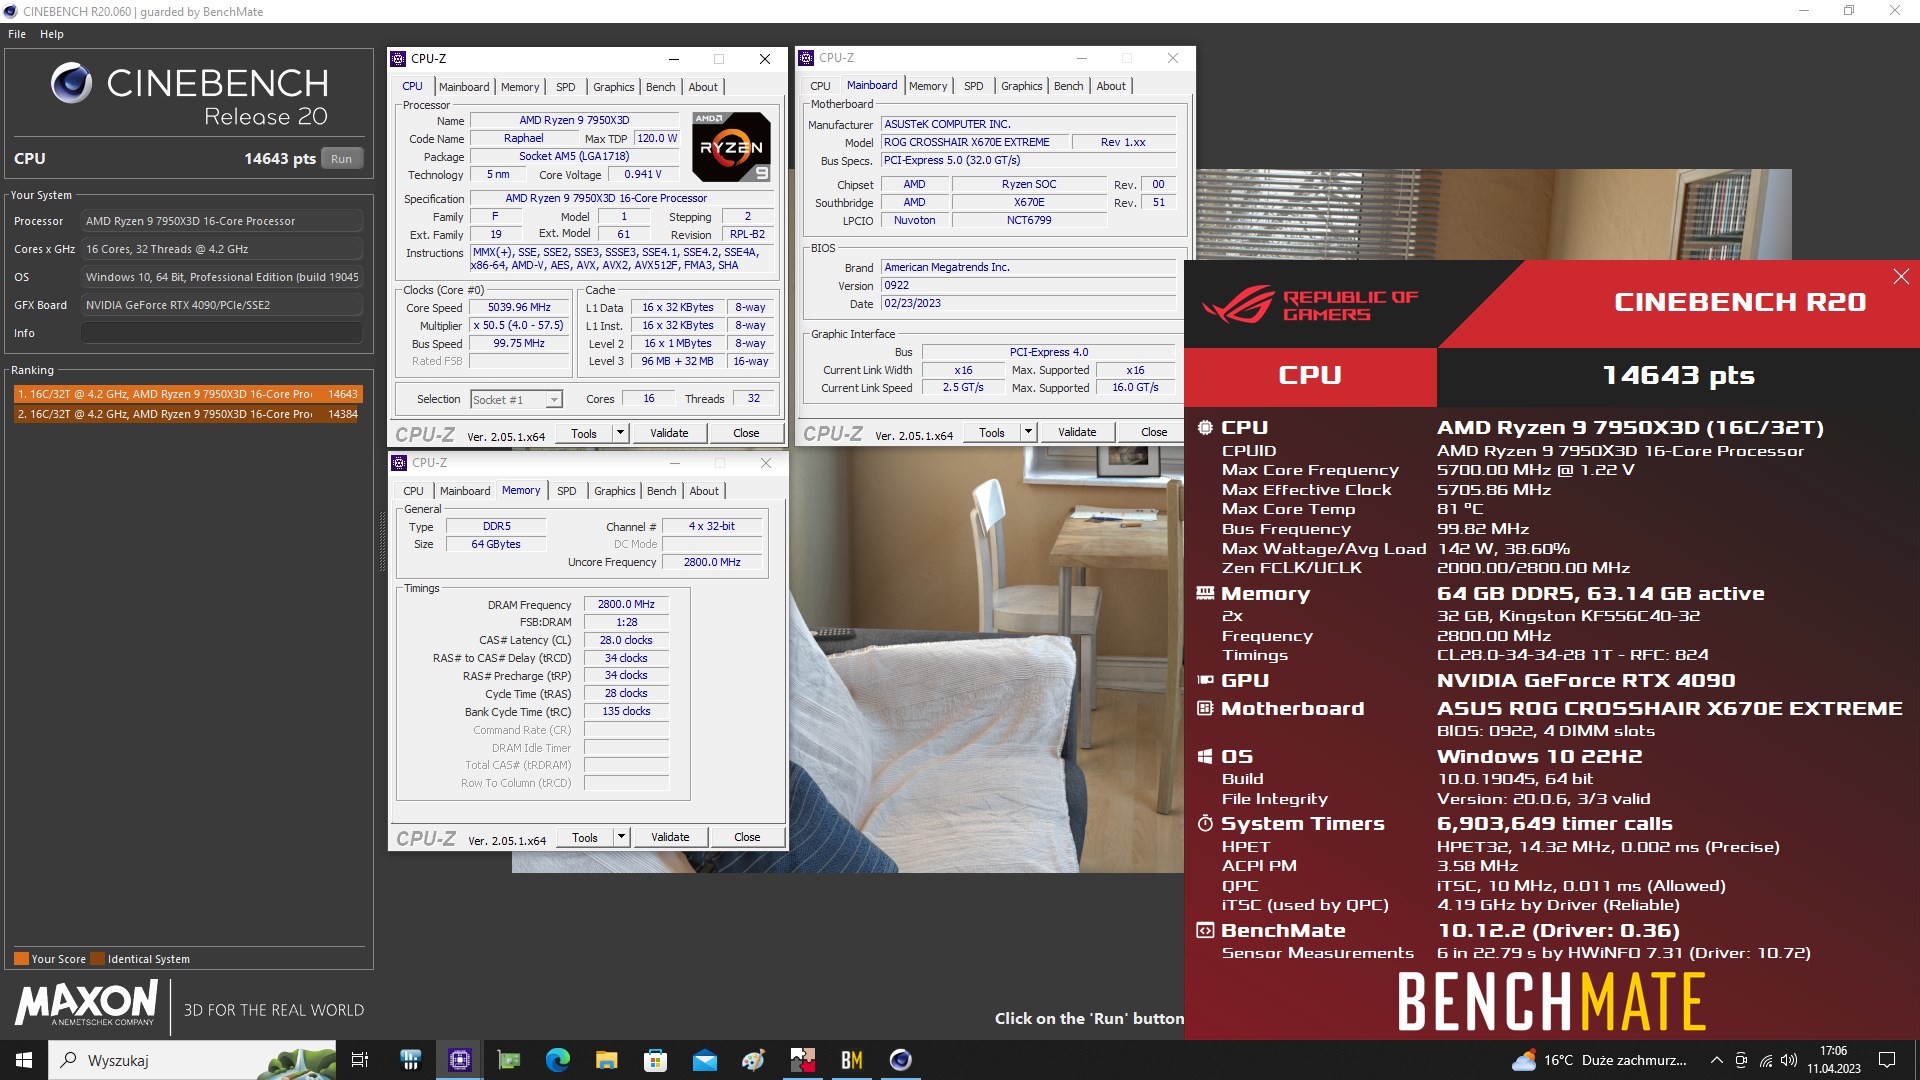Viewport: 1920px width, 1080px height.
Task: Open the Paint palette taskbar icon
Action: tap(753, 1060)
